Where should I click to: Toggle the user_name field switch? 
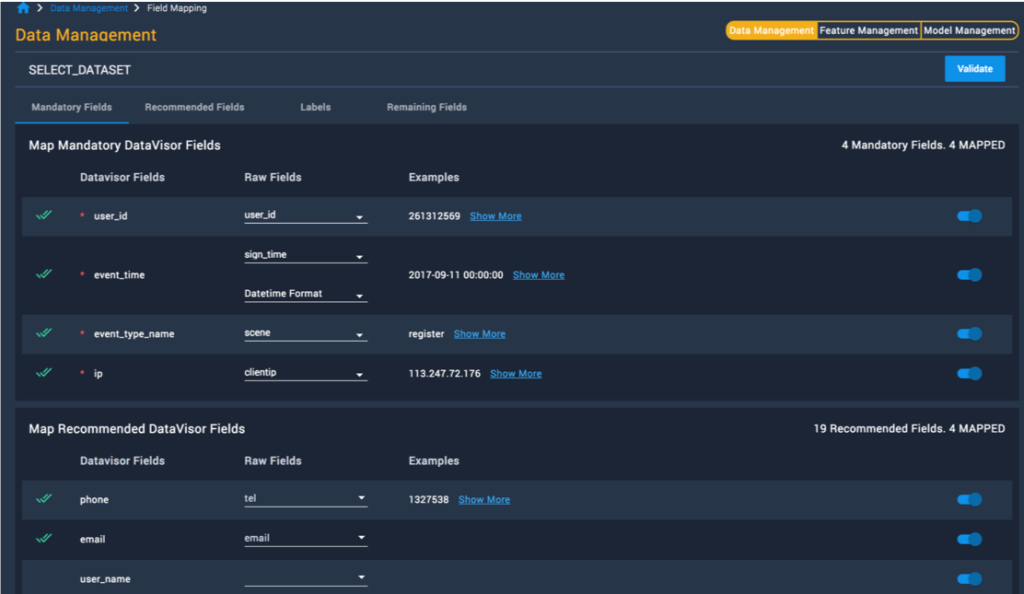coord(969,579)
